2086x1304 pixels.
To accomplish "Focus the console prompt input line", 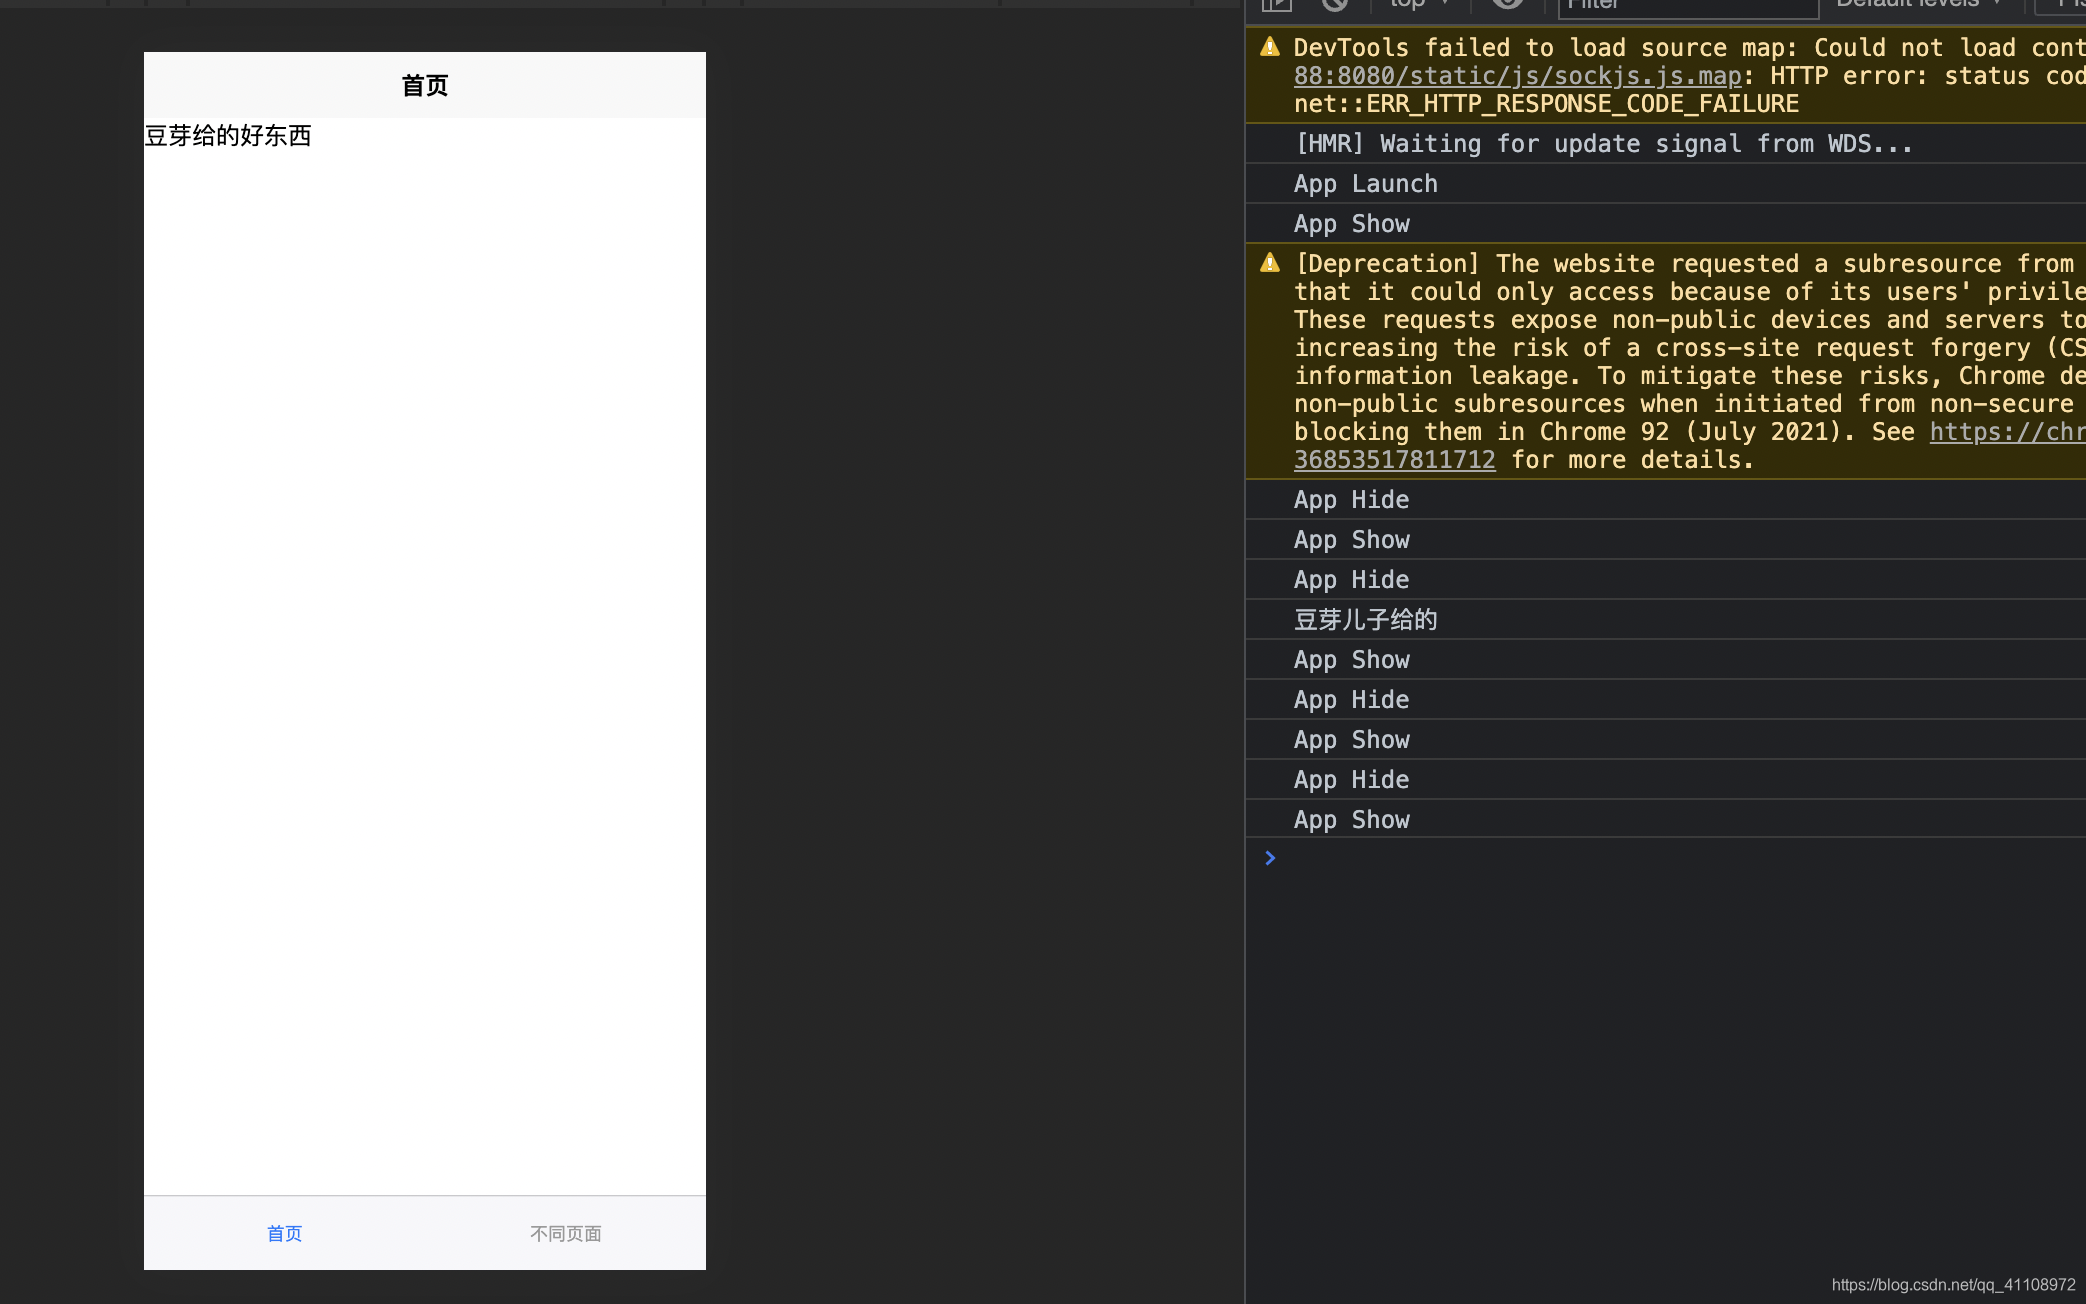I will (x=1680, y=858).
